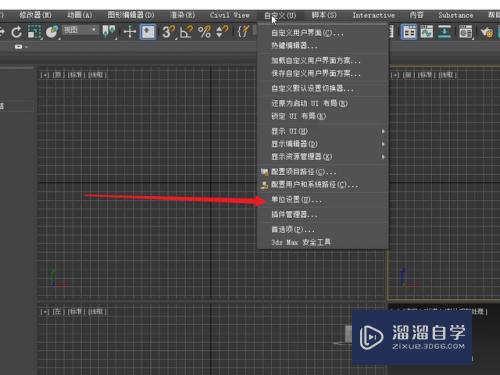Image resolution: width=500 pixels, height=375 pixels.
Task: Open [线框] label in left viewport
Action: point(97,312)
